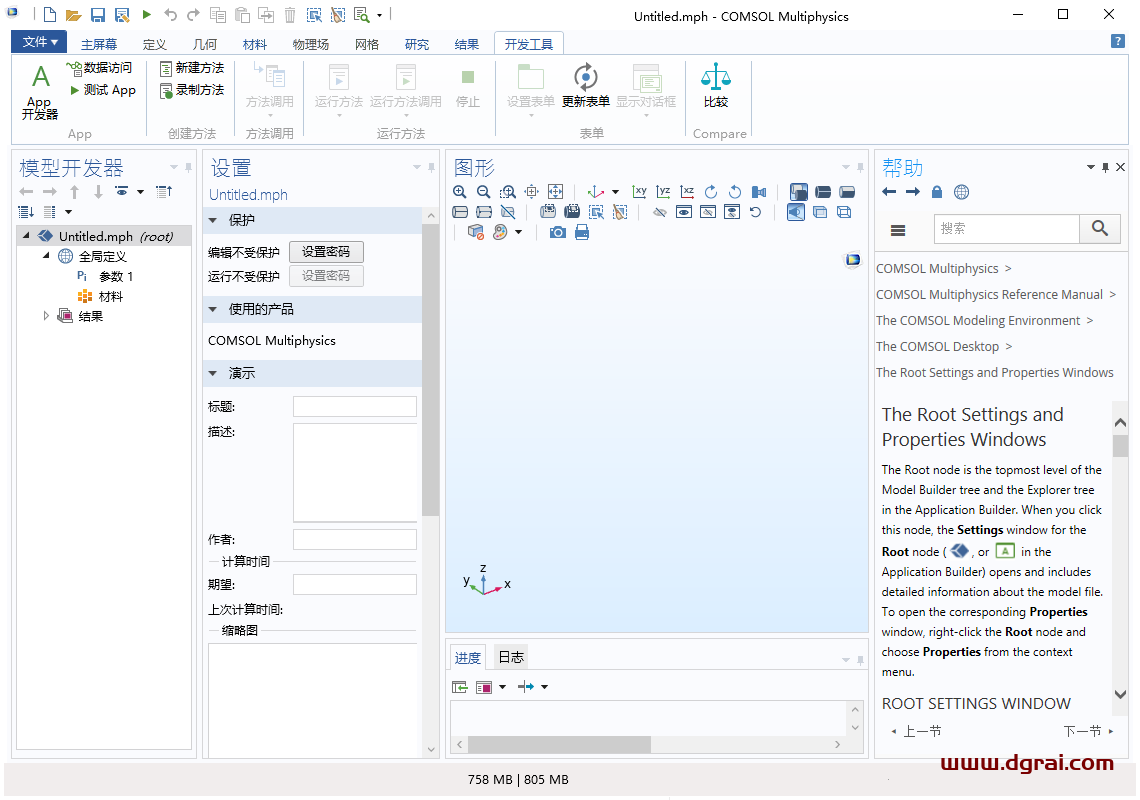The width and height of the screenshot is (1140, 800).
Task: Switch to the 几何 ribbon tab
Action: (x=204, y=44)
